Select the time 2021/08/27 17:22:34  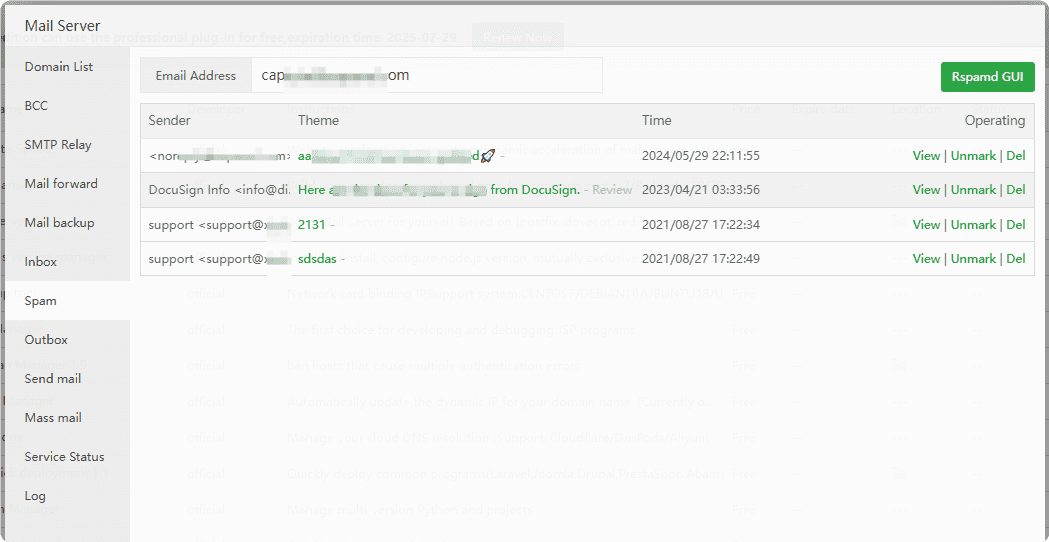(x=700, y=225)
